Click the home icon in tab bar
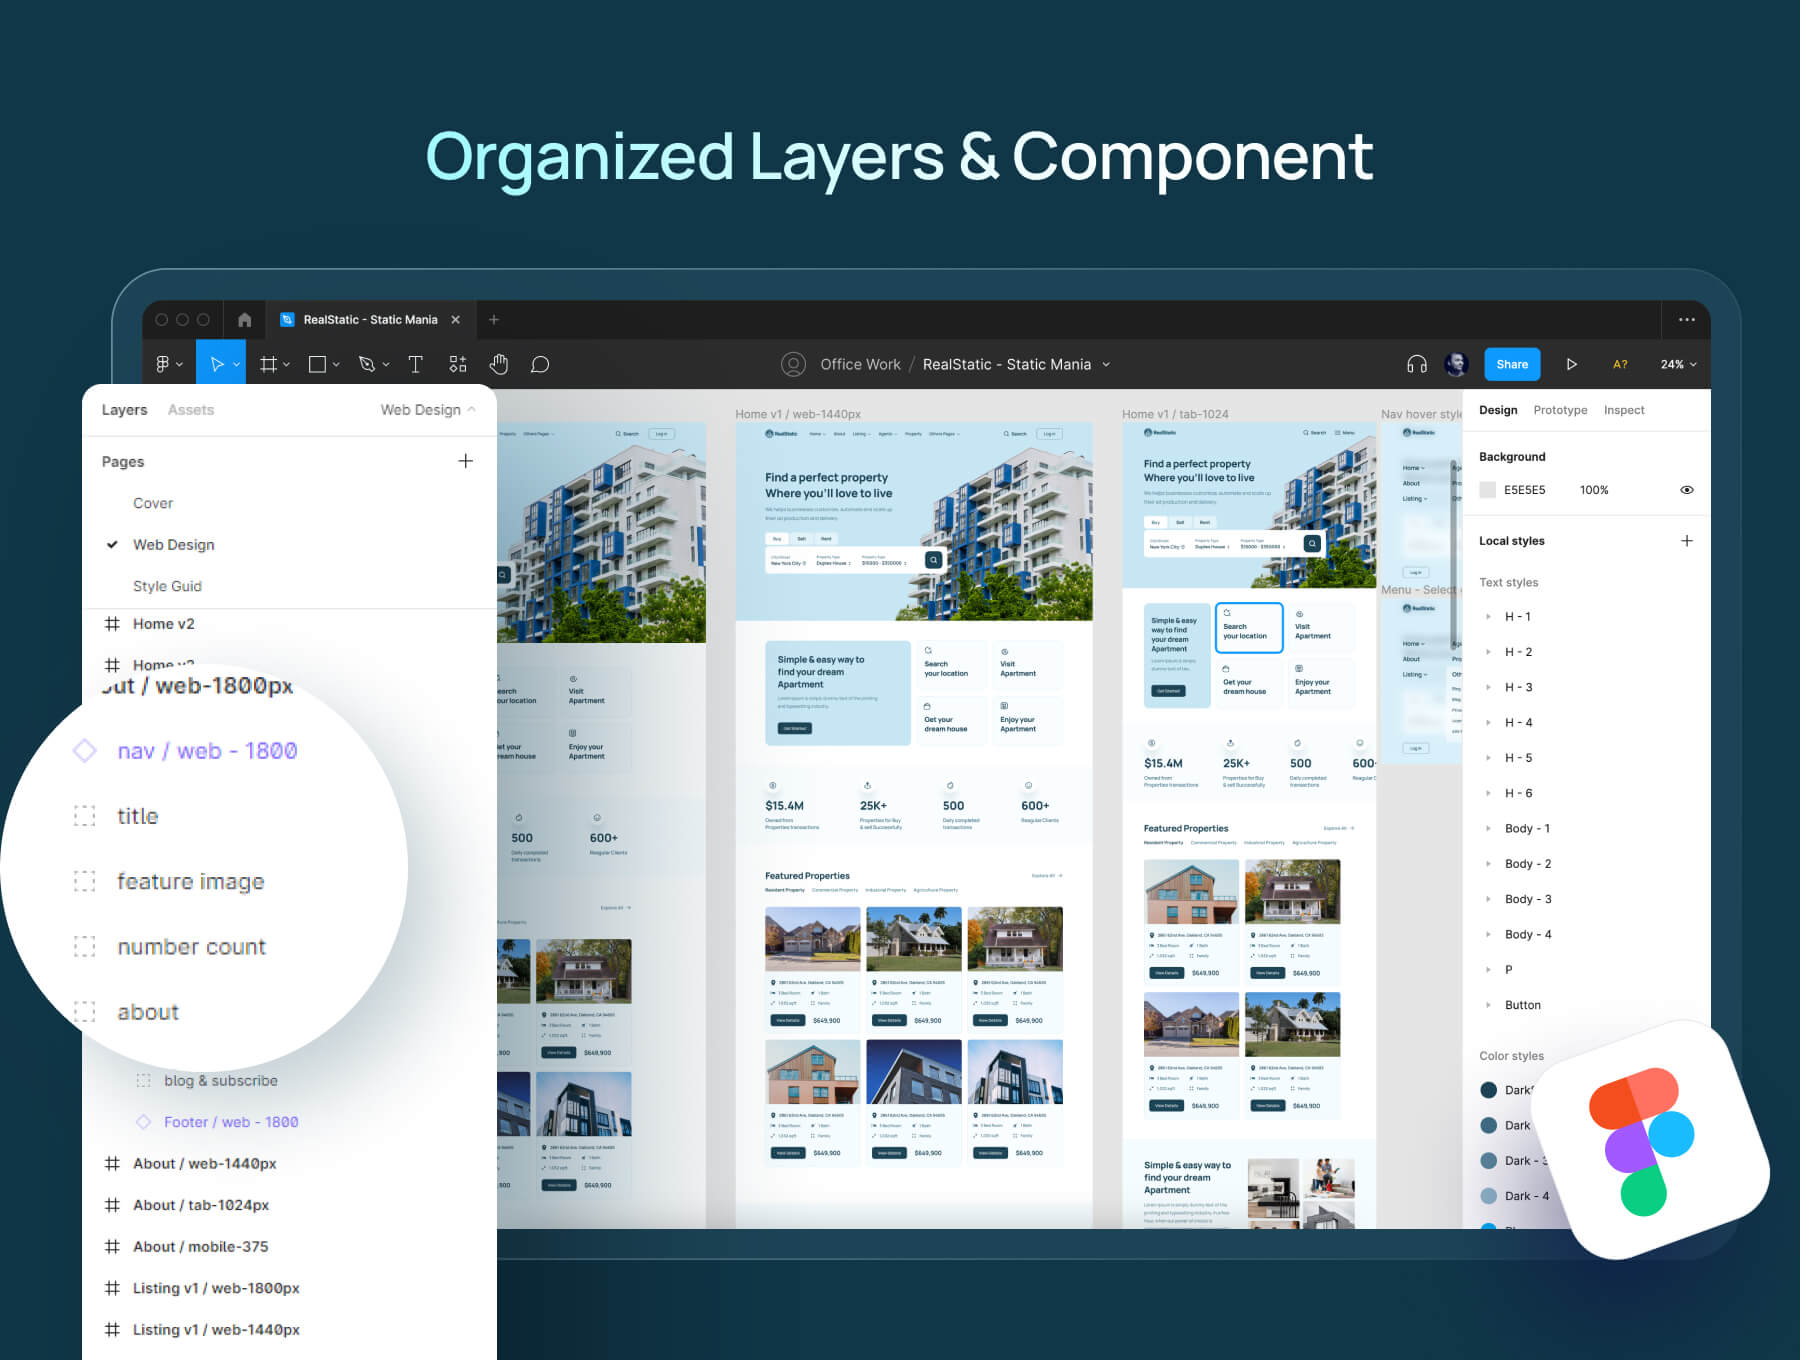This screenshot has width=1800, height=1360. coord(245,320)
